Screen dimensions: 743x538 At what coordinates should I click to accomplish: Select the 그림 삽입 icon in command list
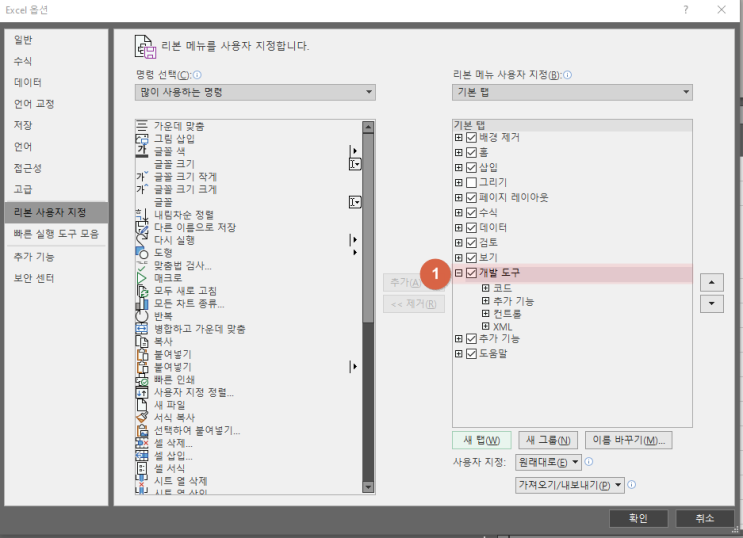[x=142, y=139]
